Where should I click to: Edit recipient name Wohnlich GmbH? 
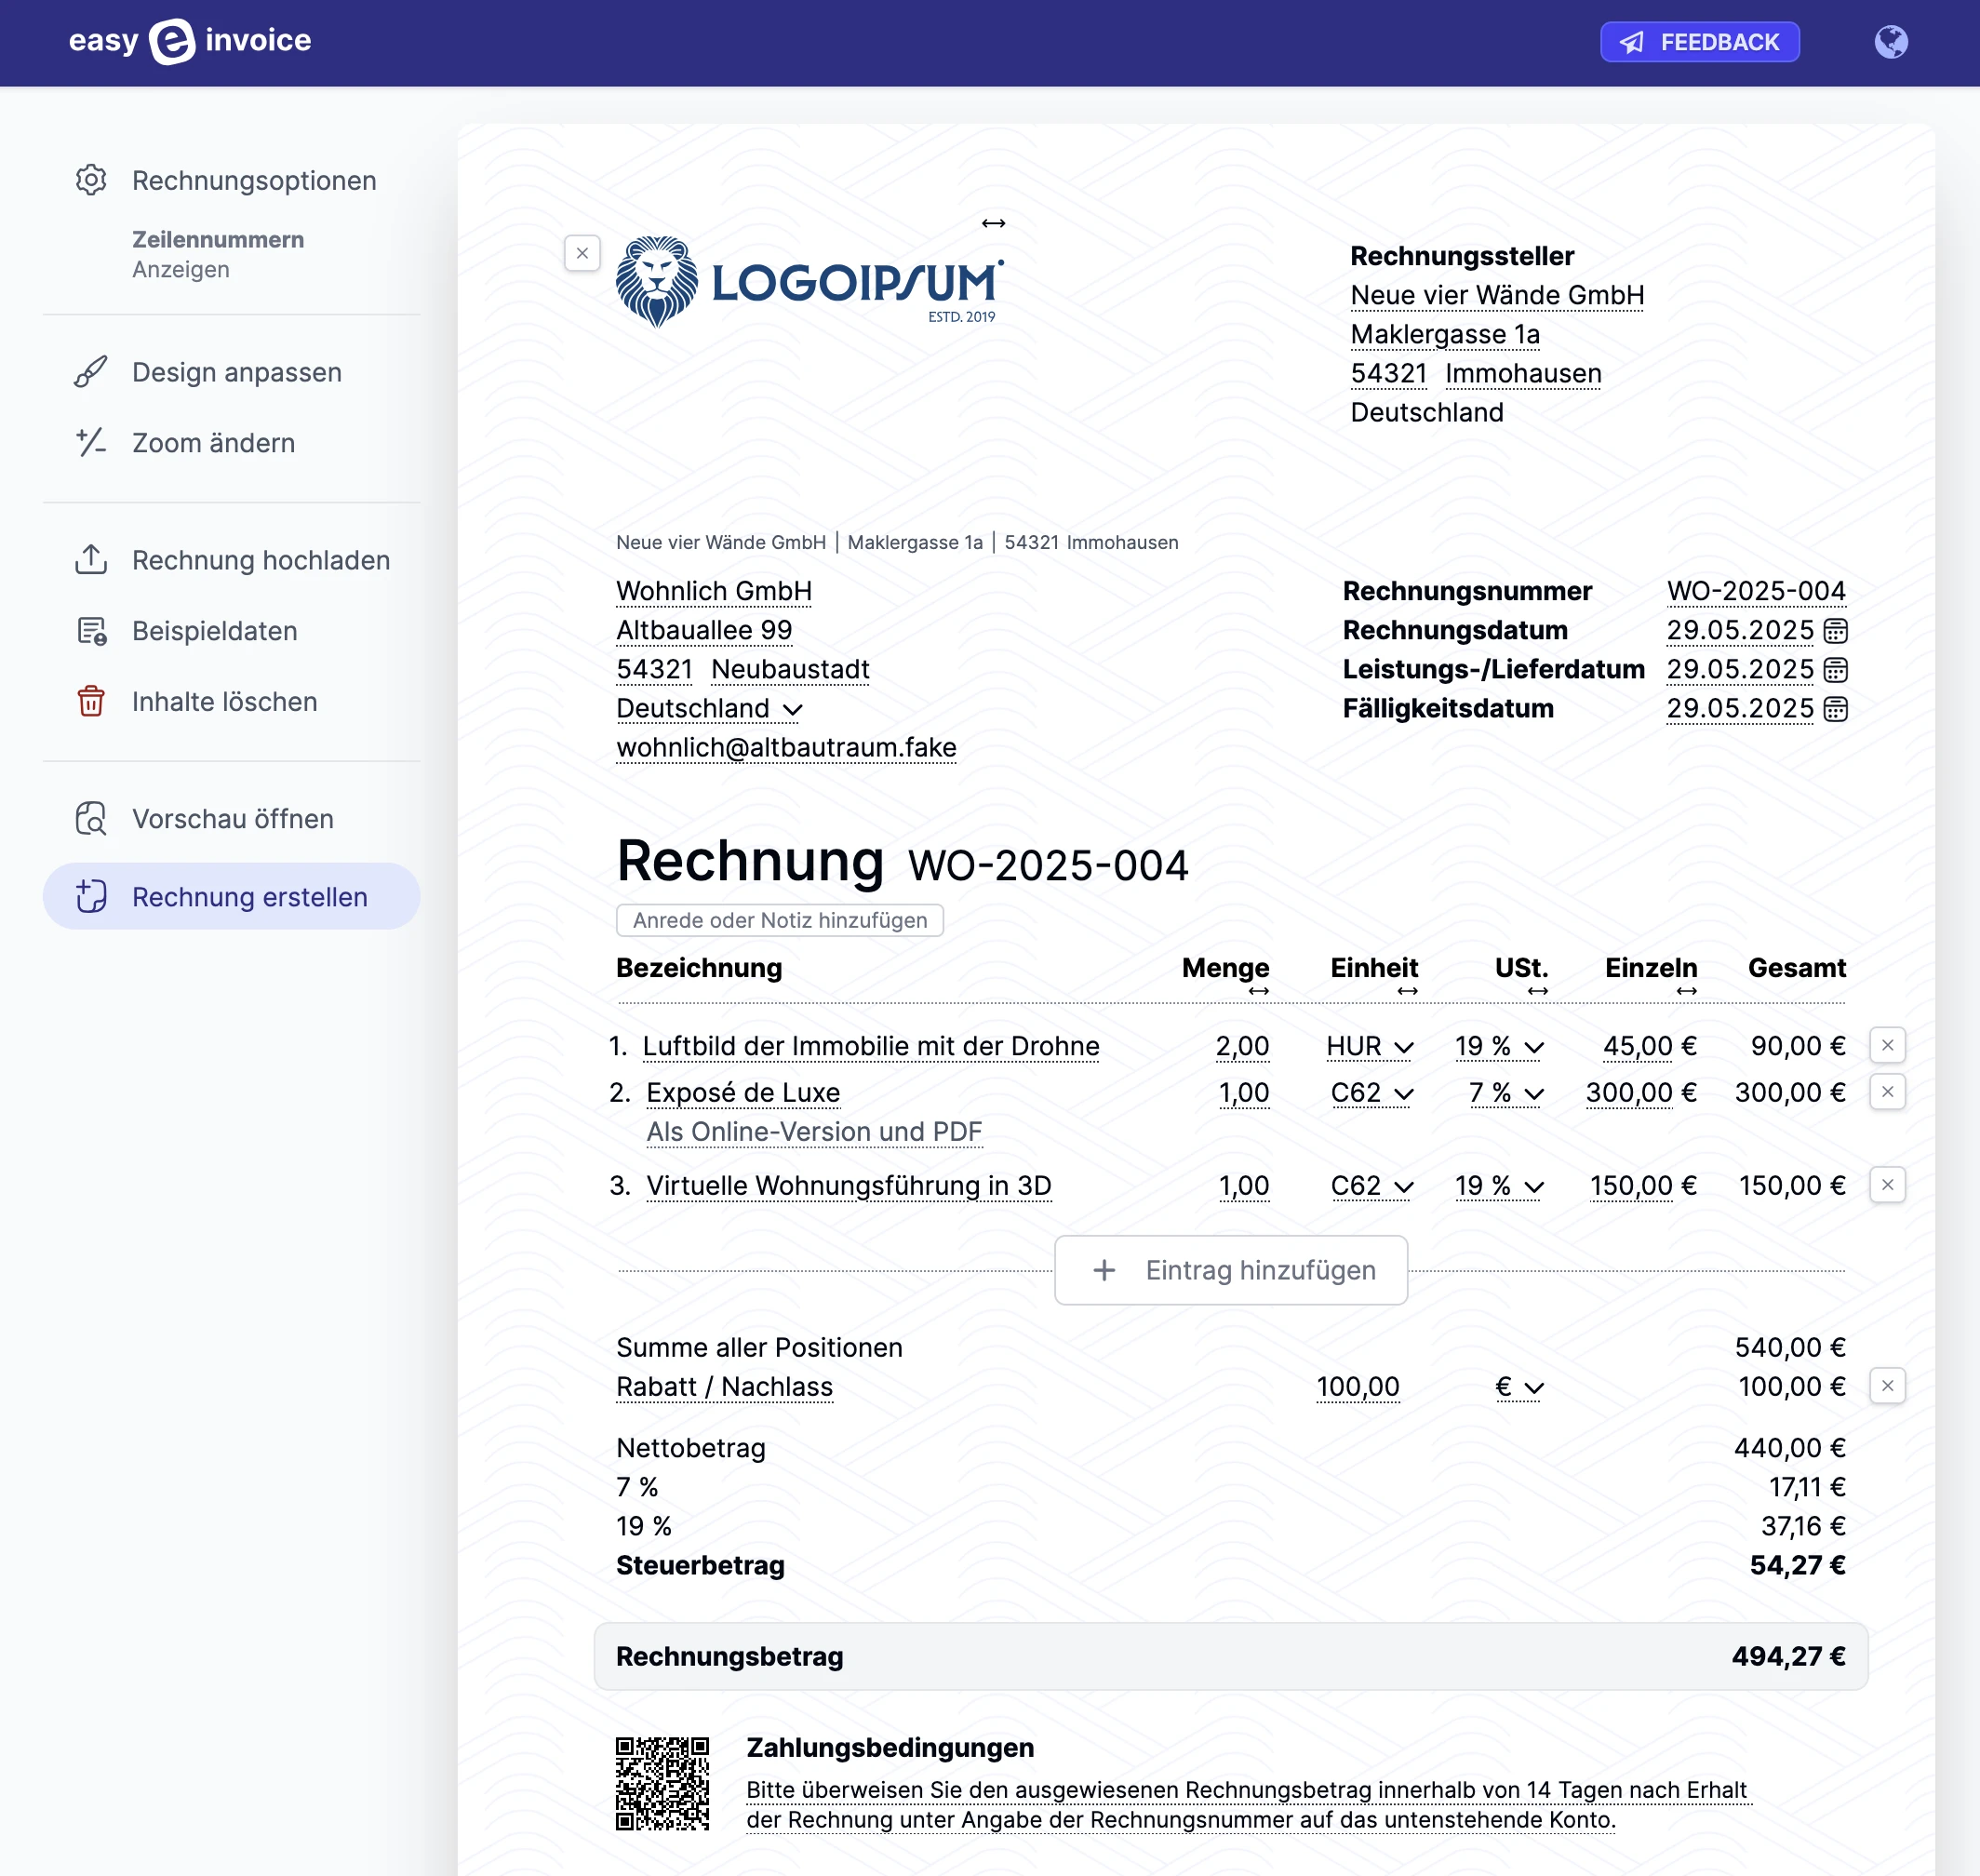713,591
